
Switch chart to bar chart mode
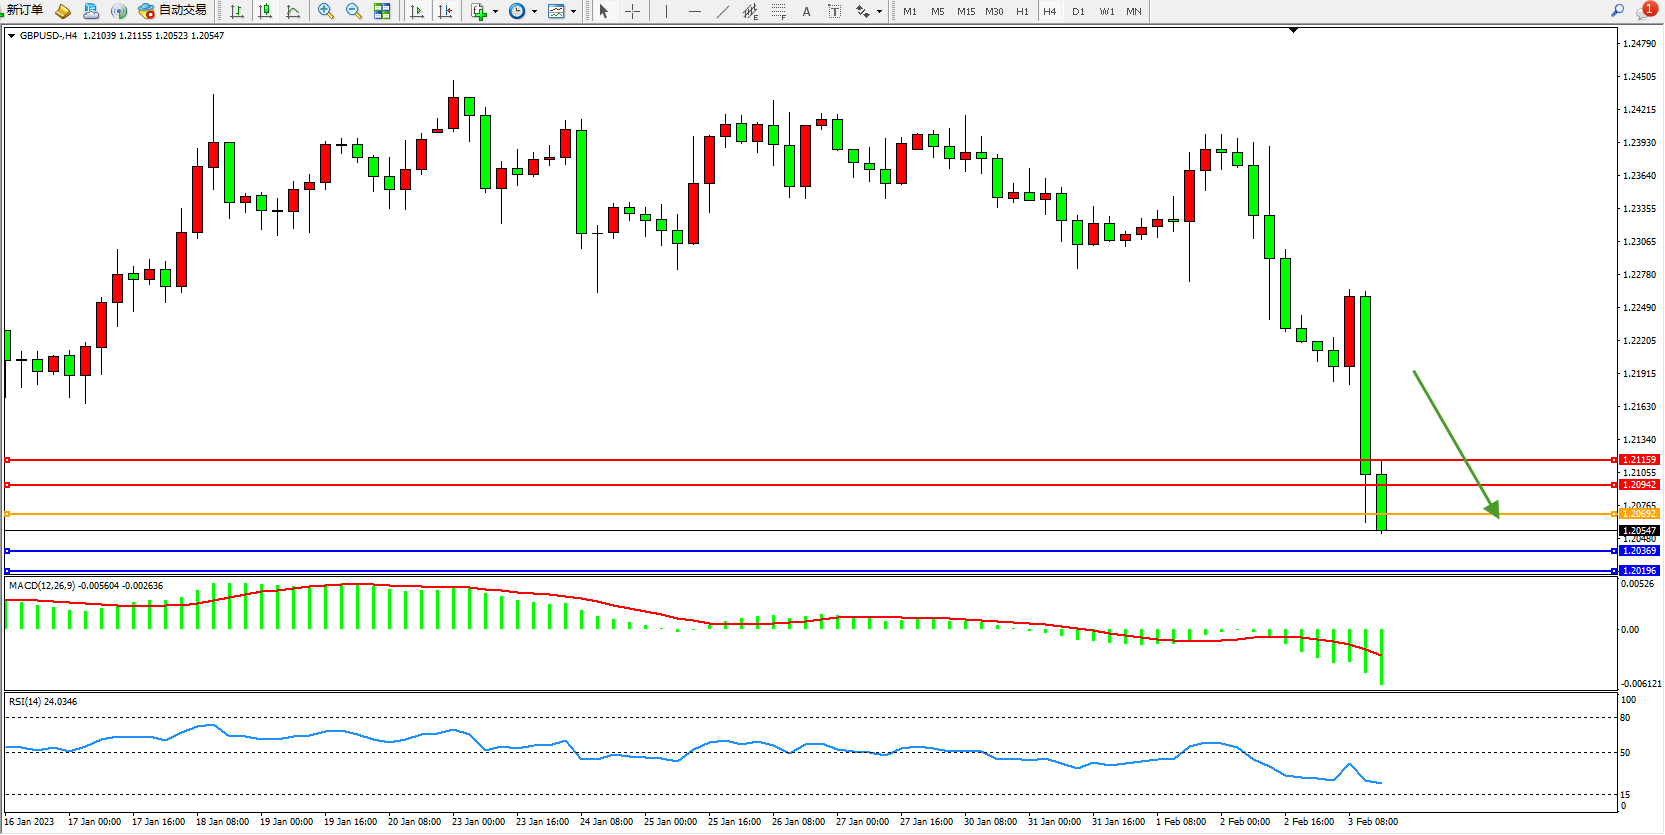pos(237,11)
